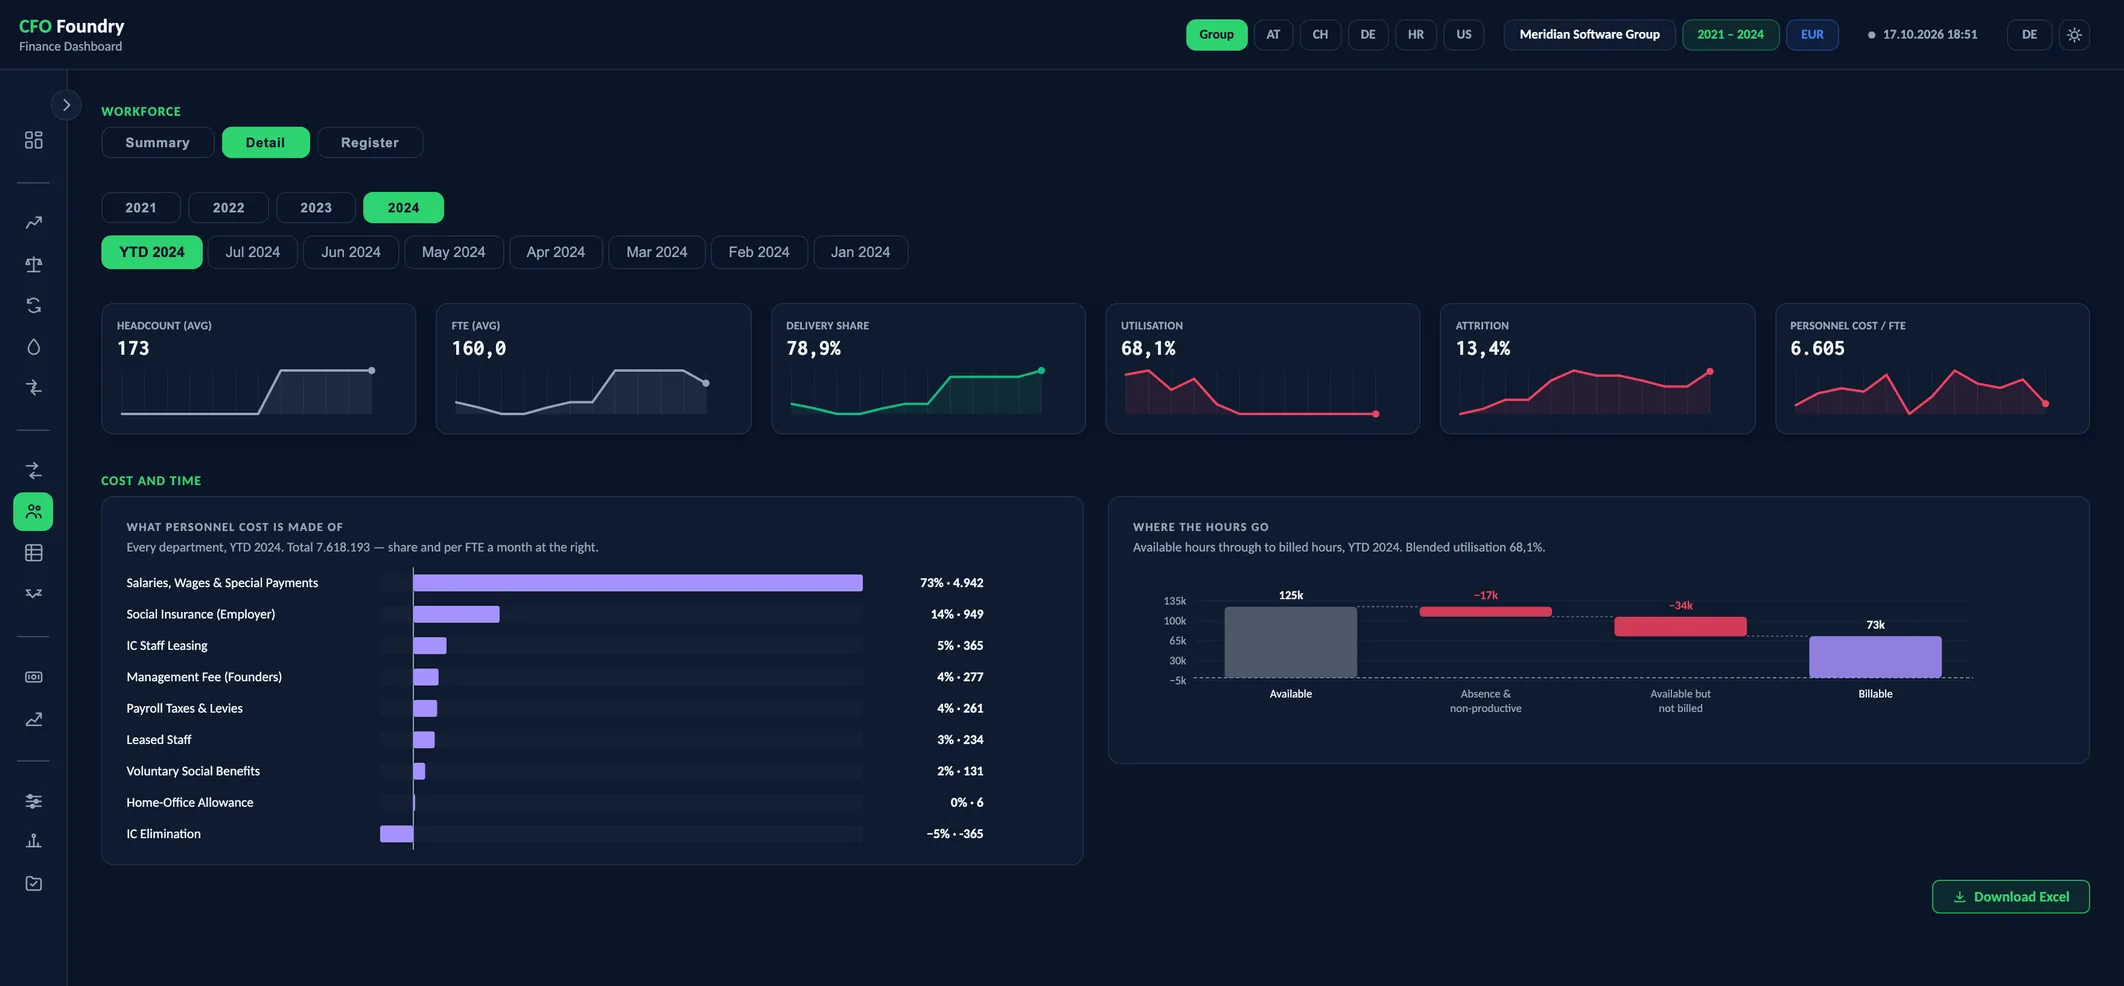2124x986 pixels.
Task: Open the Meridian Software Group company selector
Action: coord(1589,34)
